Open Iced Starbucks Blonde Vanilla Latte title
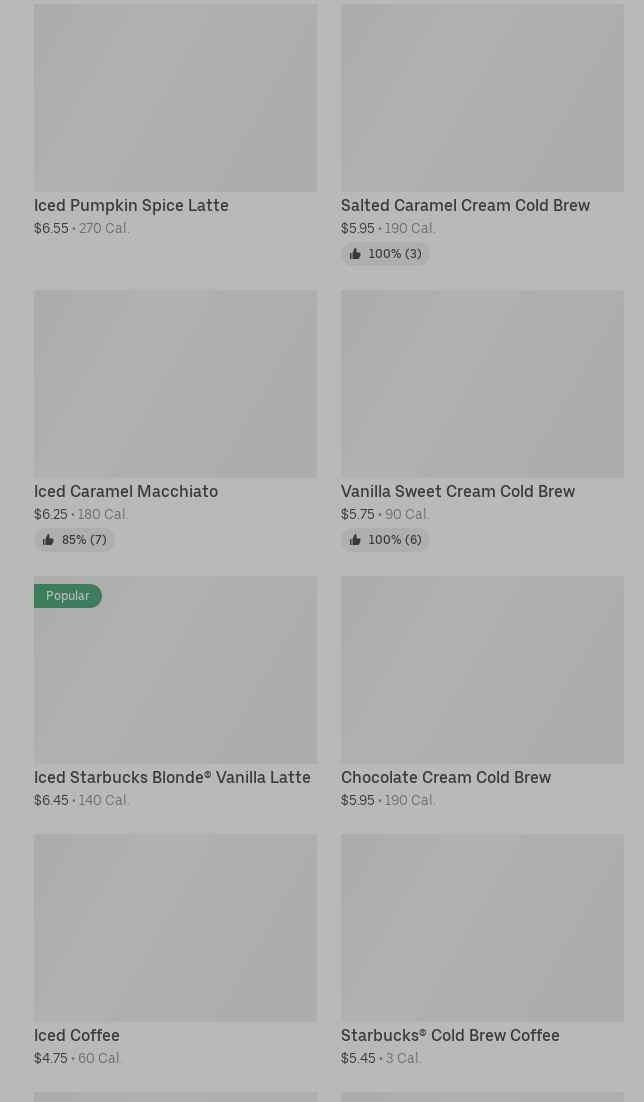Image resolution: width=644 pixels, height=1102 pixels. [172, 777]
